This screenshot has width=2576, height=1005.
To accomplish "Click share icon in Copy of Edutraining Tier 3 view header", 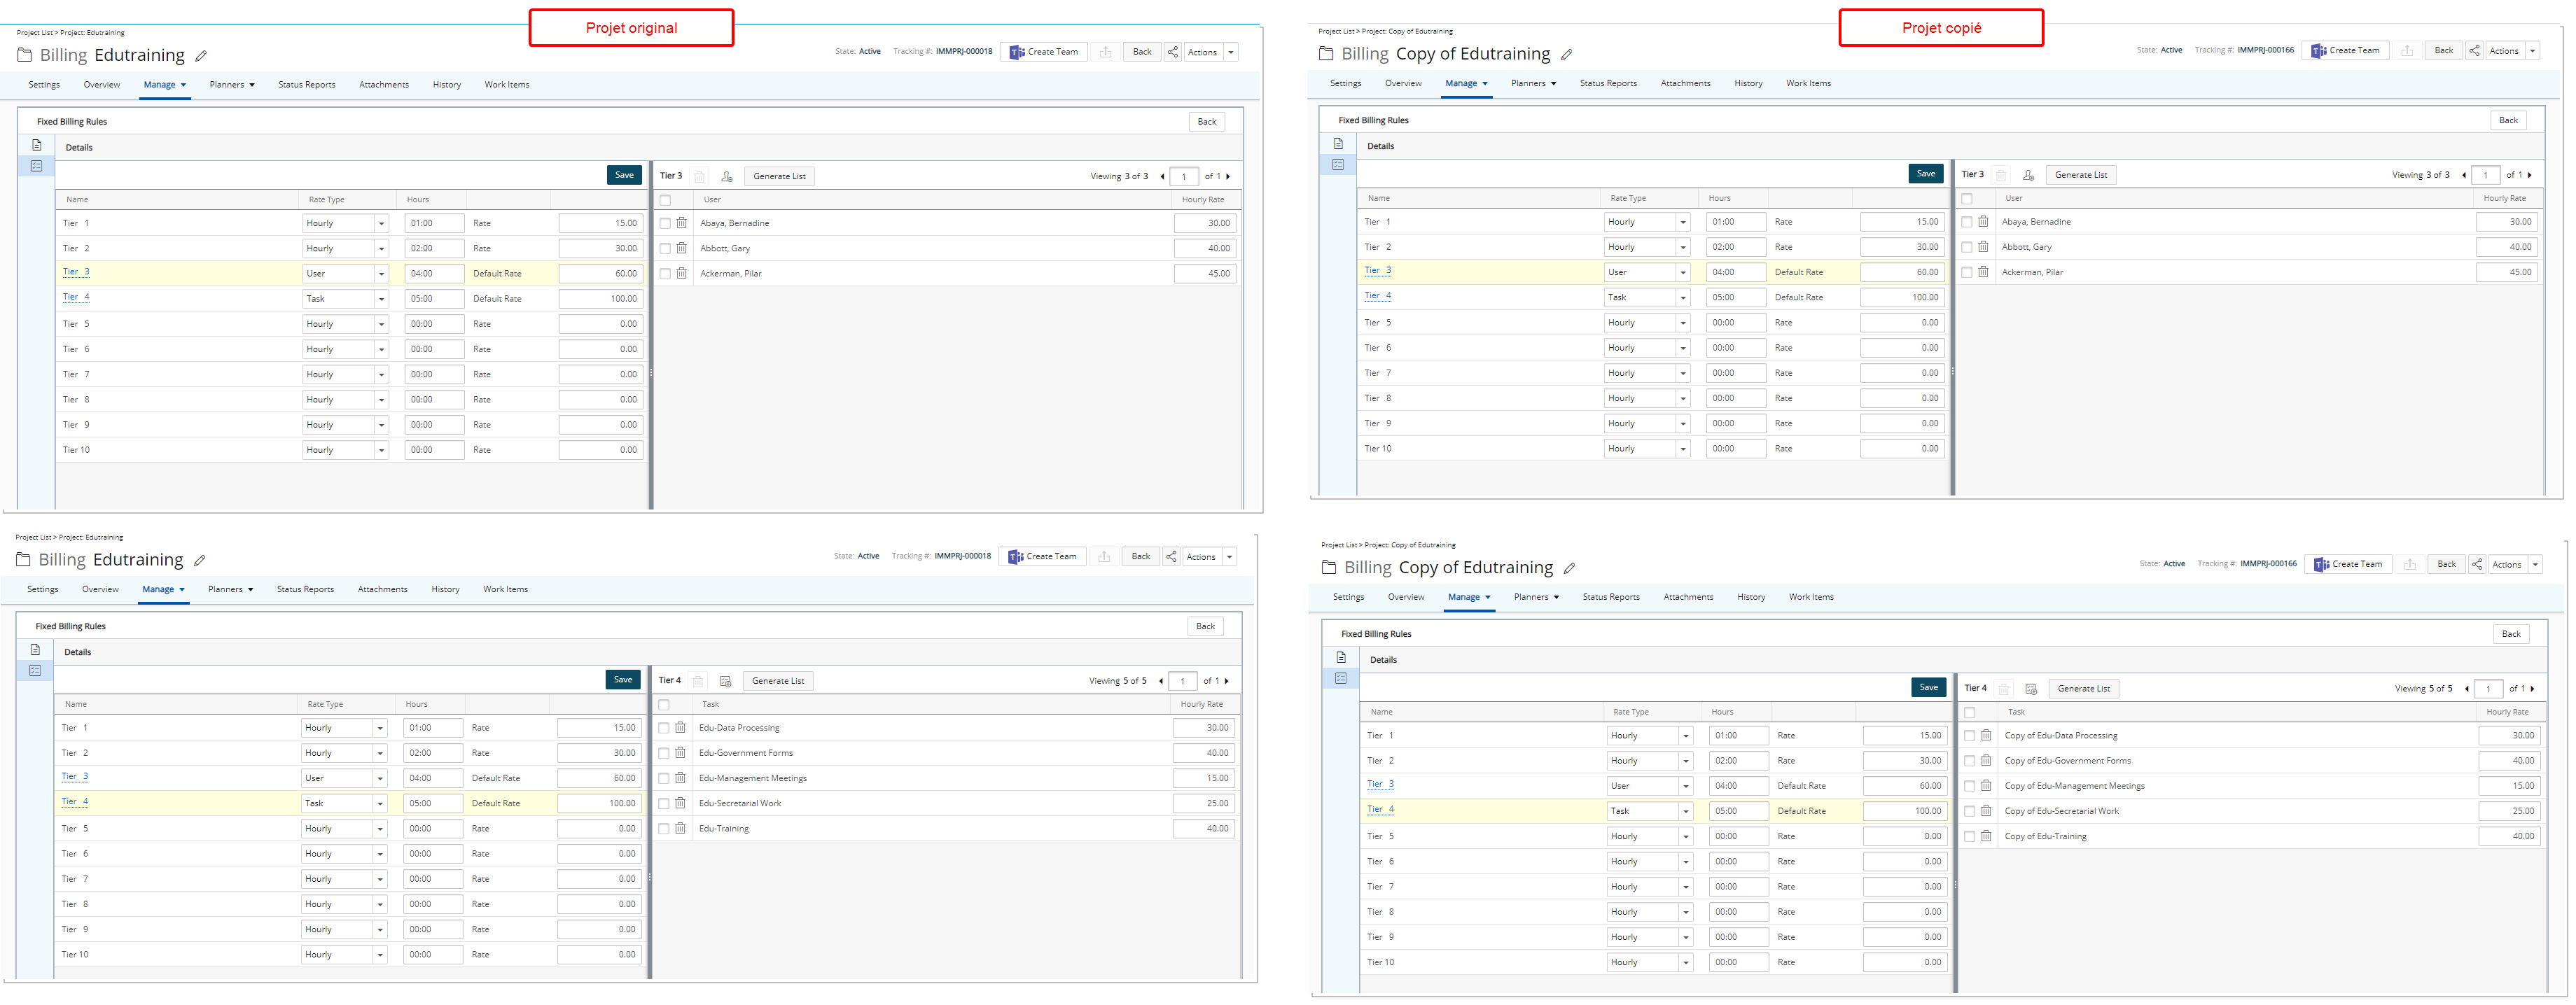I will (x=2474, y=50).
